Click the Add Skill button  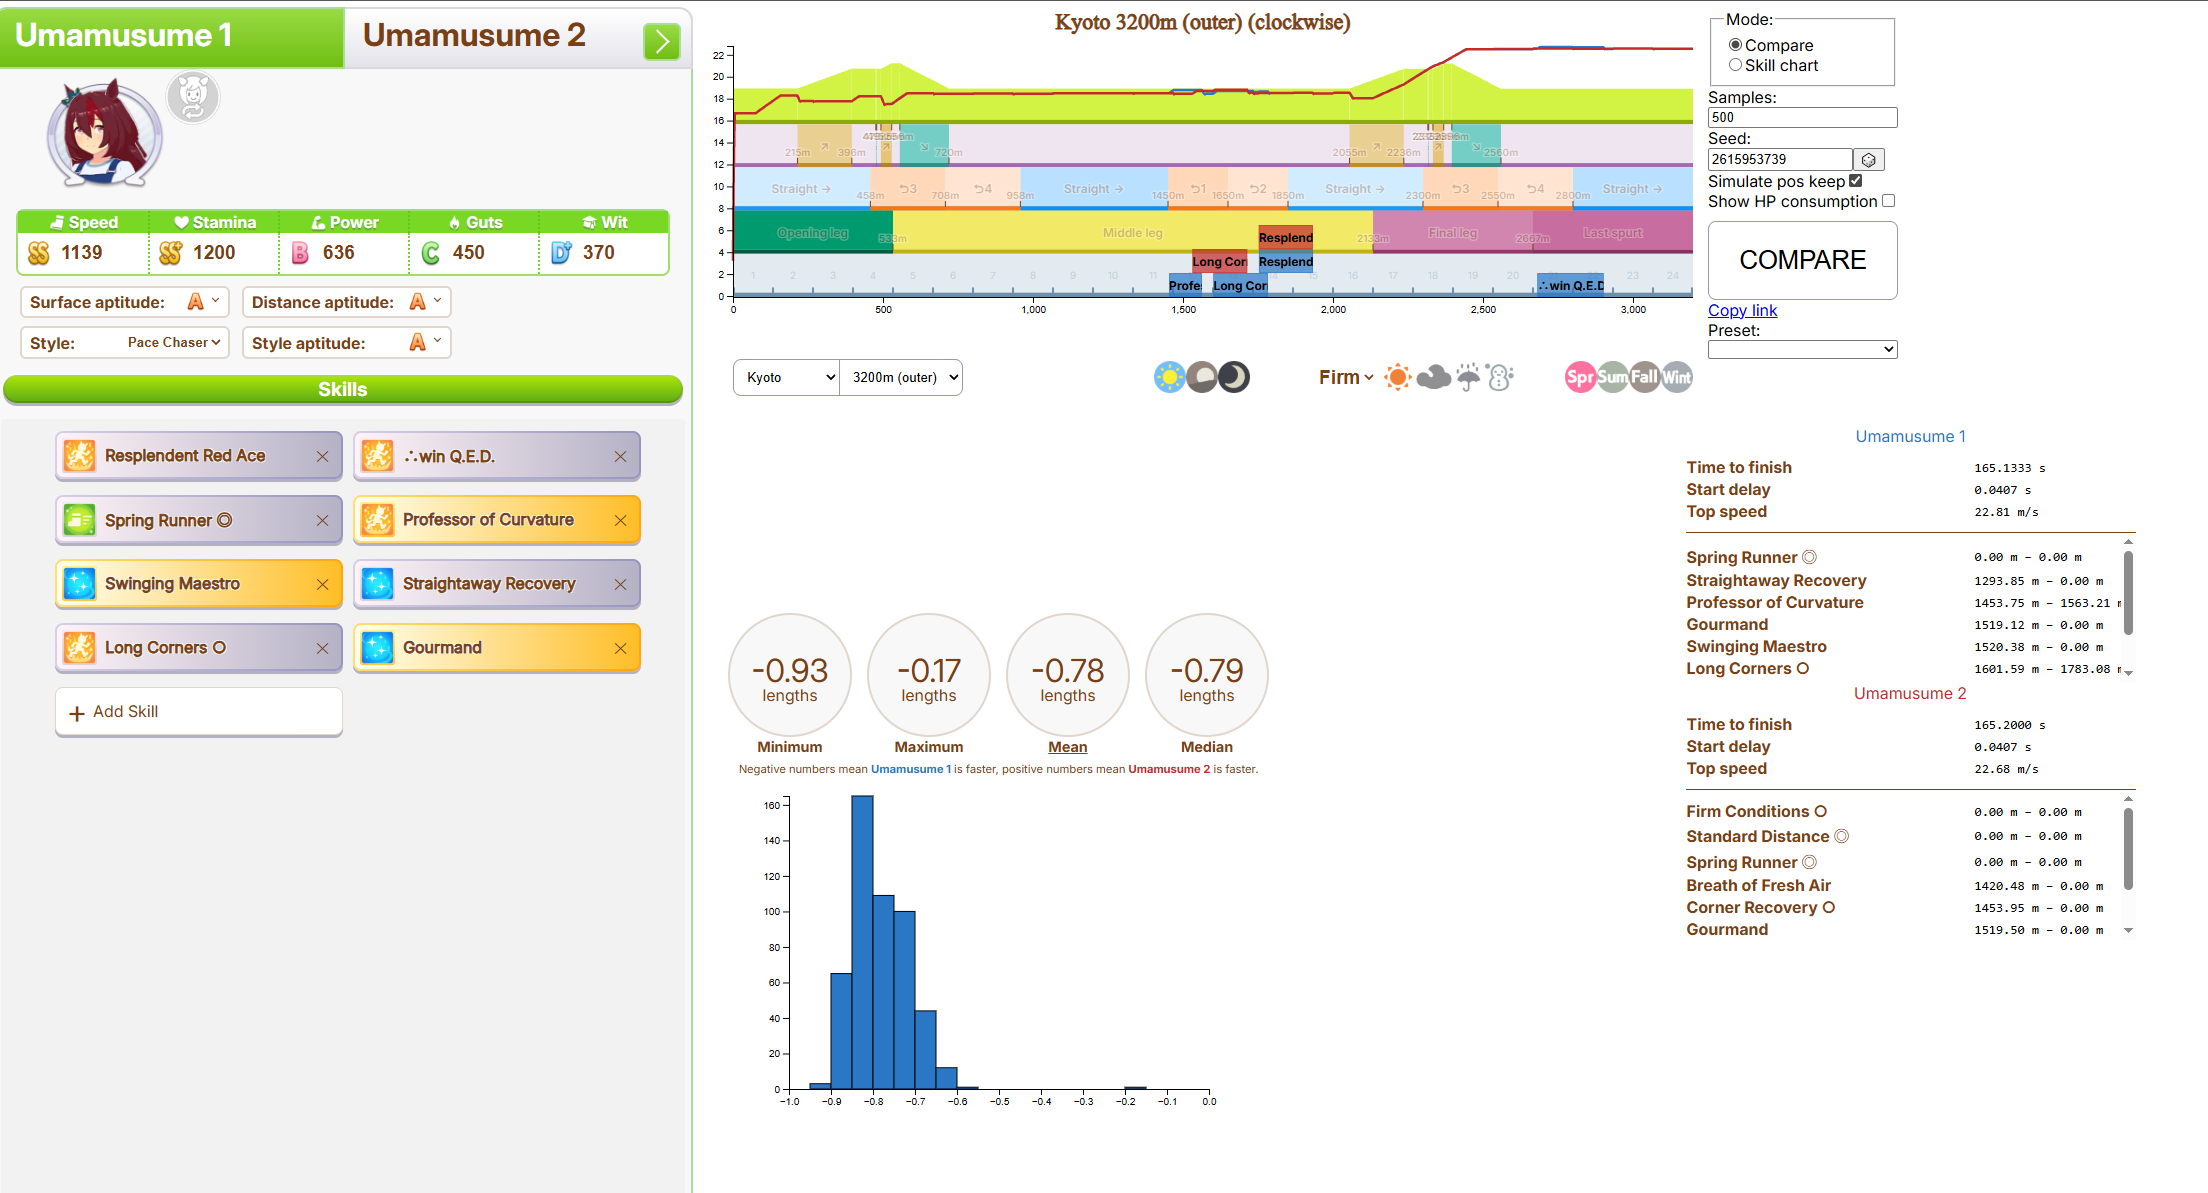(199, 712)
